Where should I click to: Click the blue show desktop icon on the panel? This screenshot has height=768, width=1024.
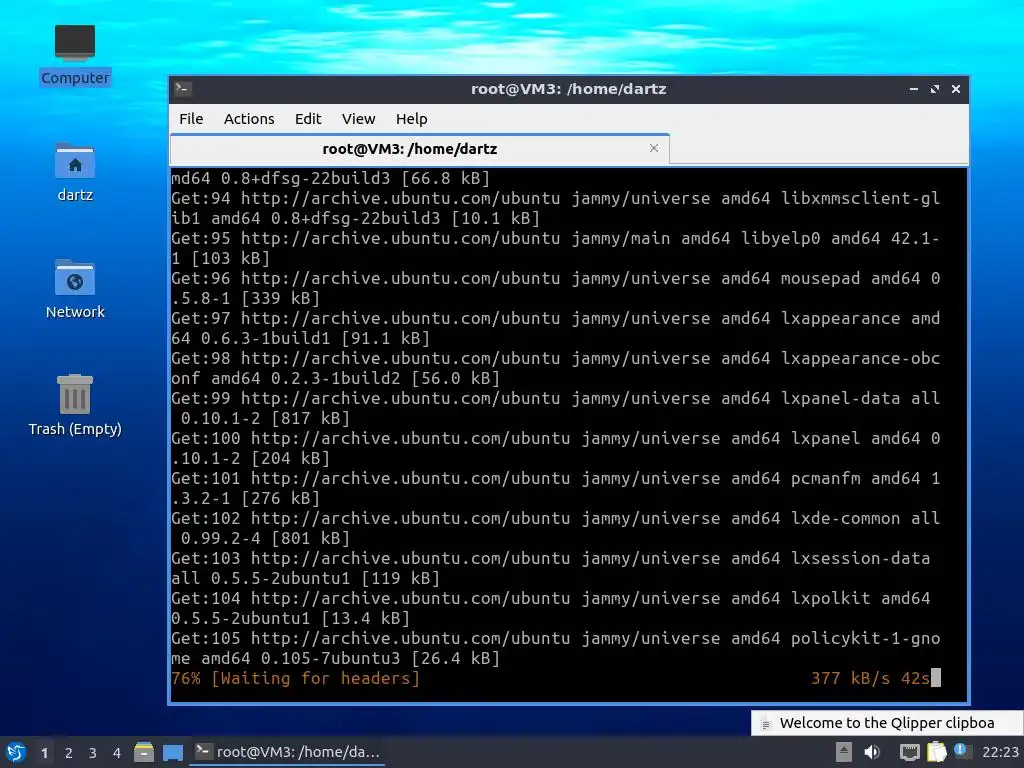[172, 752]
